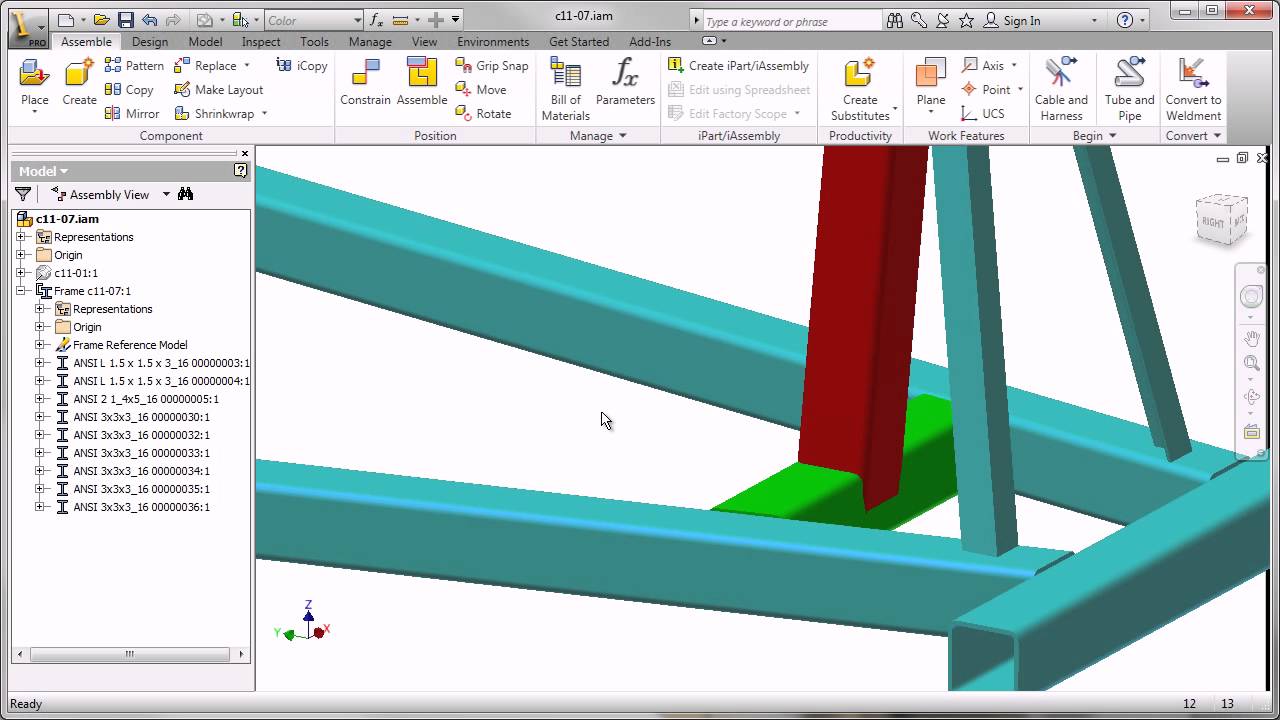This screenshot has height=720, width=1280.
Task: Begin Tube and Pipe
Action: pyautogui.click(x=1129, y=89)
